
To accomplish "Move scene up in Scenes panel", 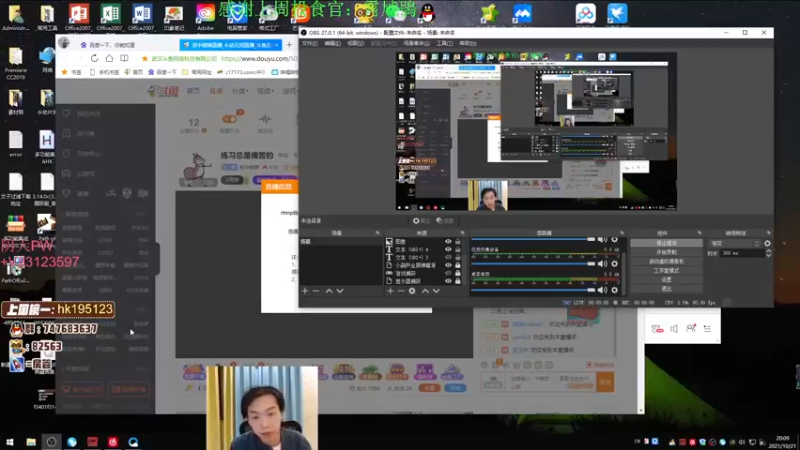I will (329, 291).
